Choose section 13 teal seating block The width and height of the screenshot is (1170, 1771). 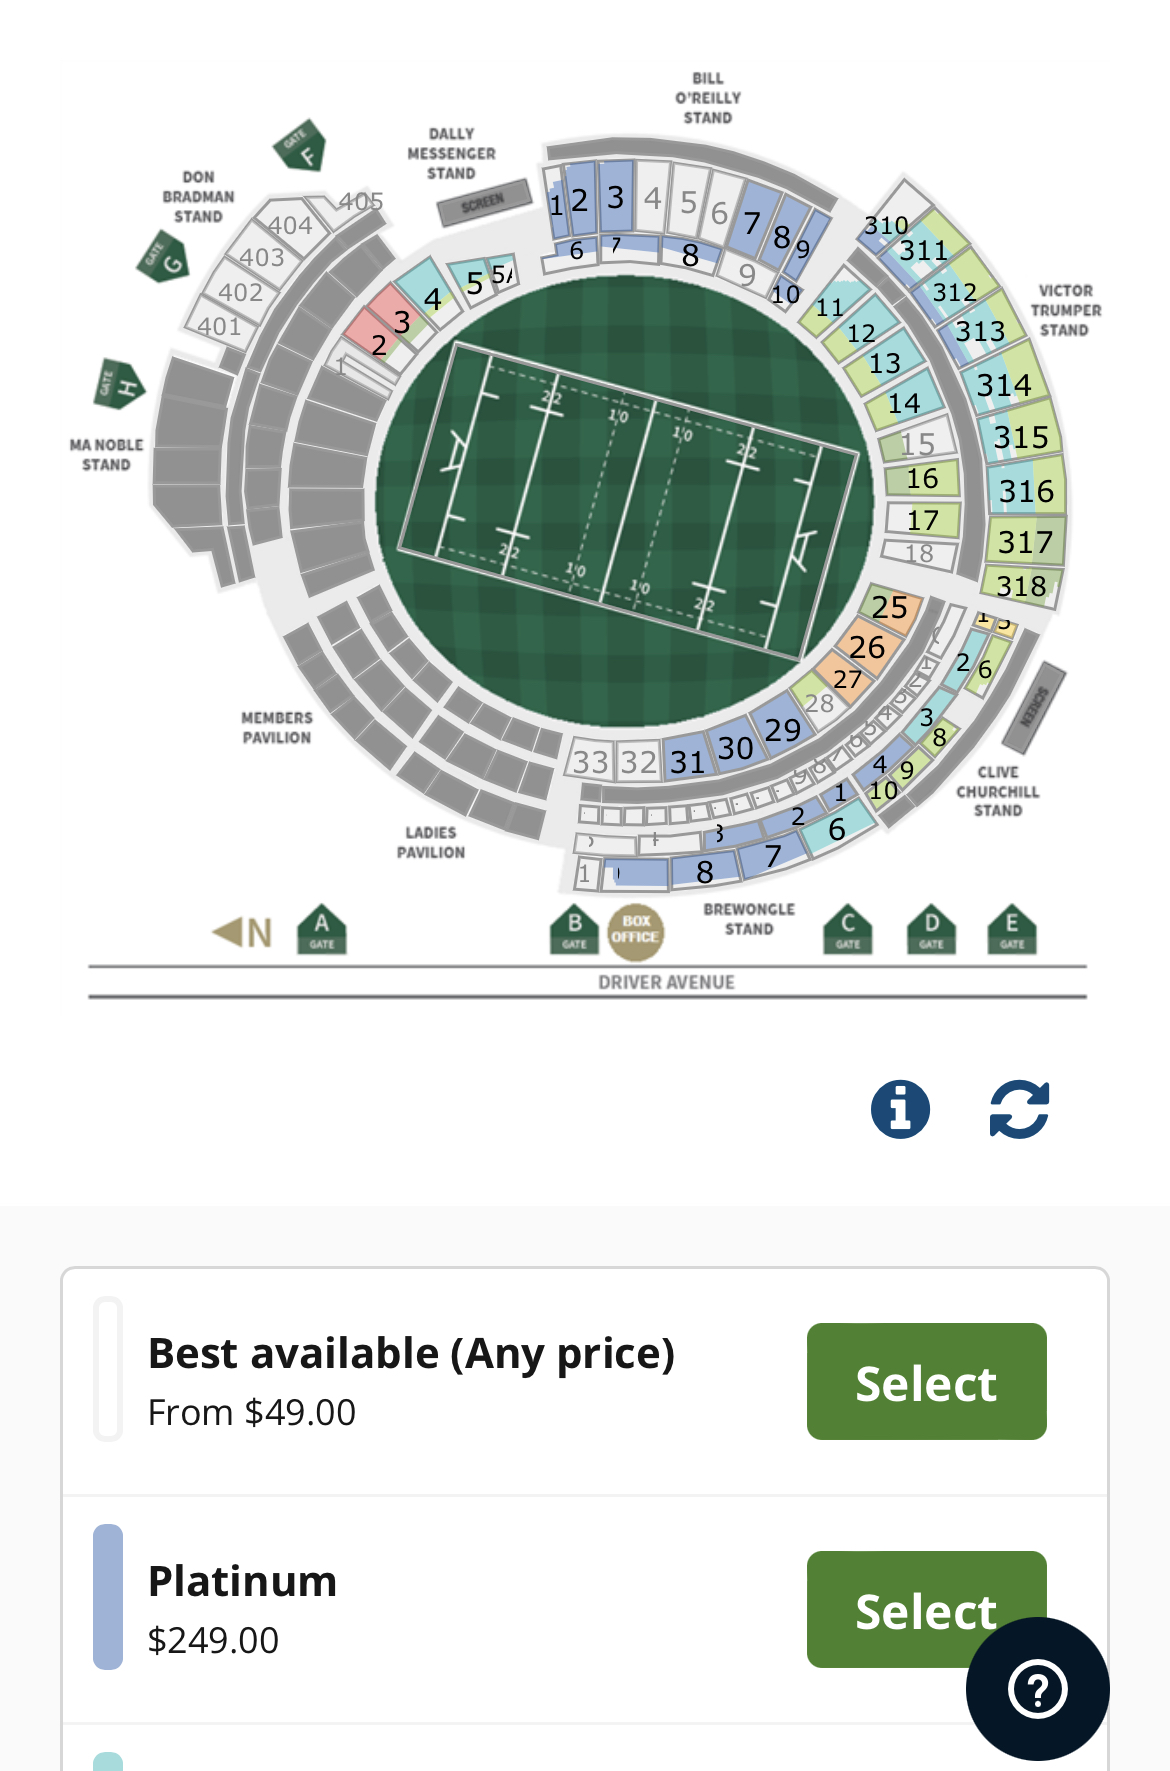[x=884, y=363]
